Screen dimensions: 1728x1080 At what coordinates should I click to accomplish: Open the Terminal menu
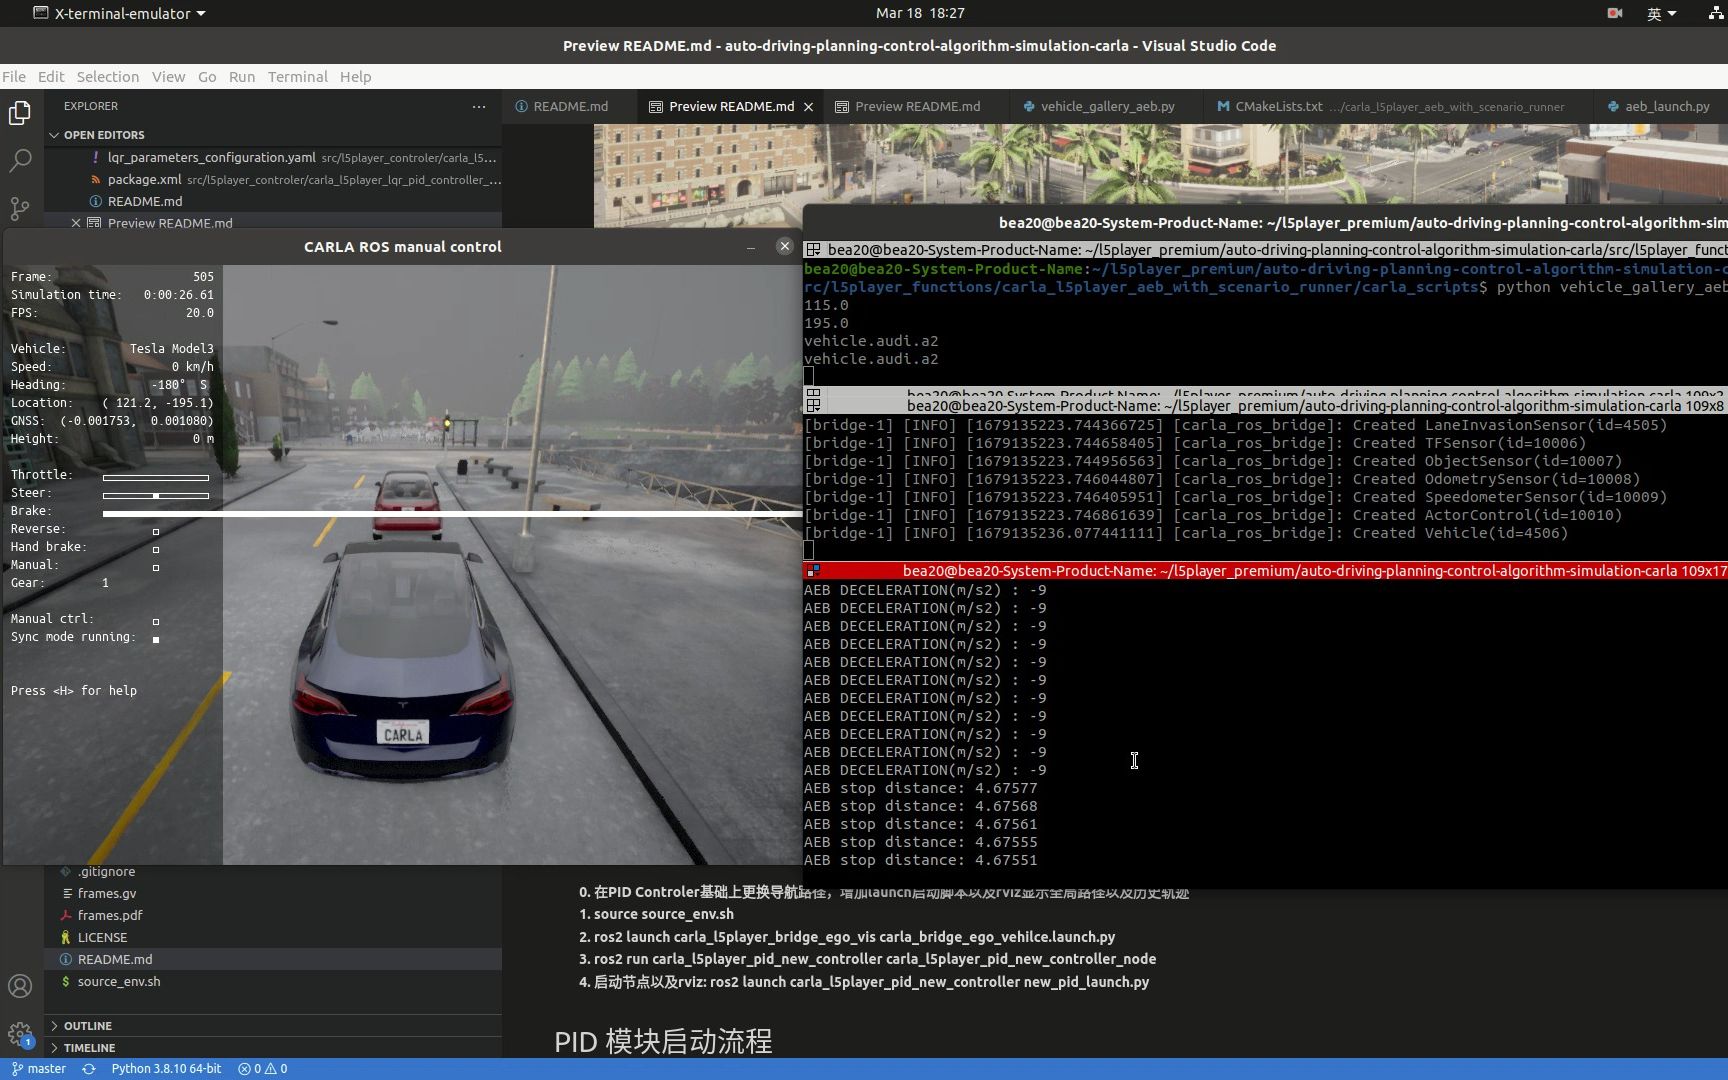coord(297,76)
